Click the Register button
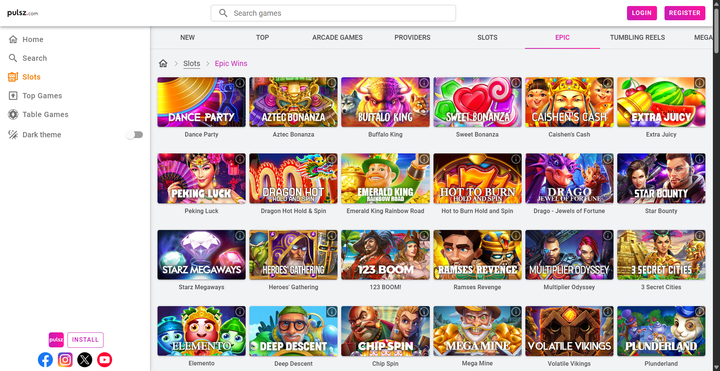This screenshot has height=371, width=720. pos(684,13)
